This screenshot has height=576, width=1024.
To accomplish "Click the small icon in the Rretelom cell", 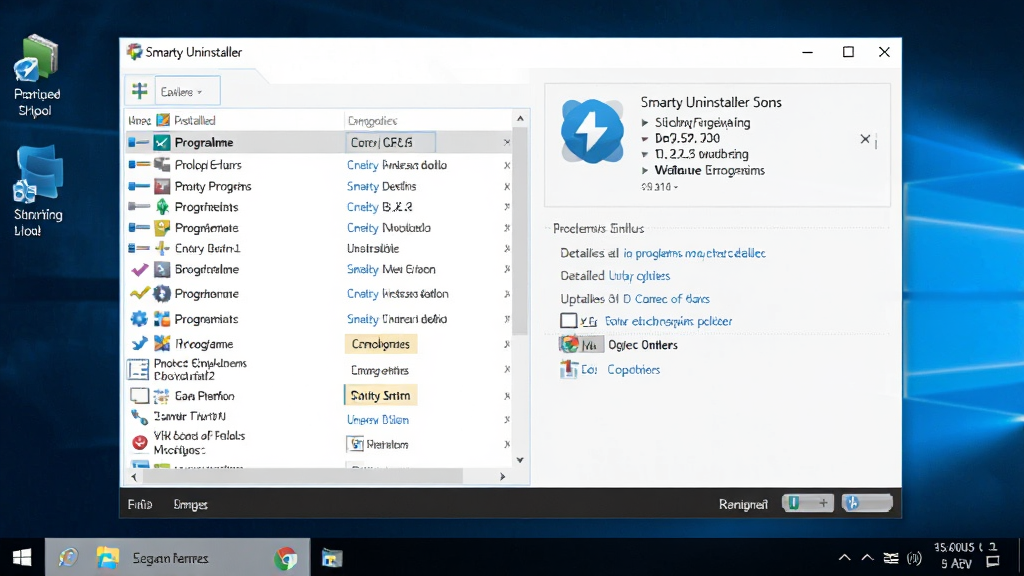I will 357,444.
